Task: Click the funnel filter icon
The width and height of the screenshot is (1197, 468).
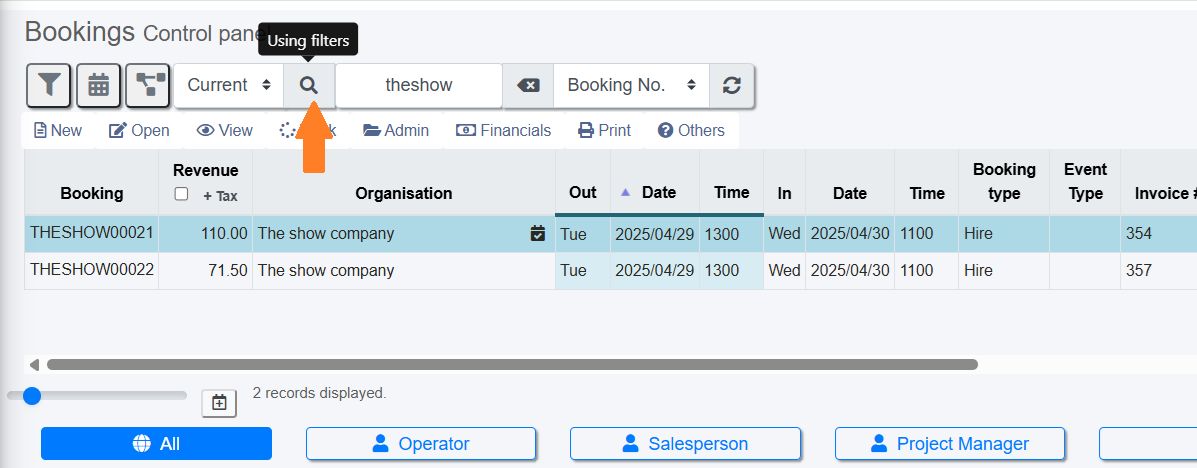Action: [48, 86]
